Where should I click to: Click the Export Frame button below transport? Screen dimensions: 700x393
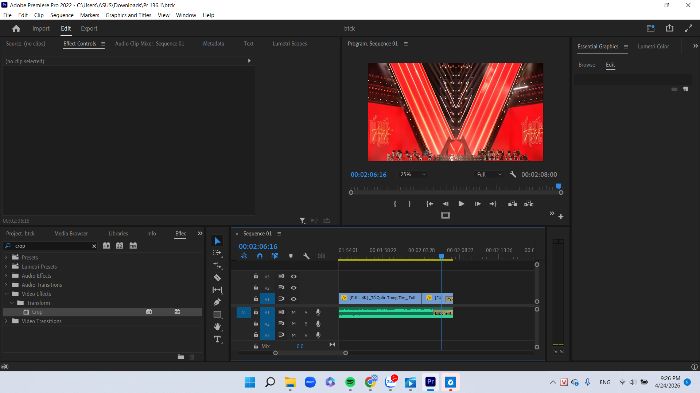[x=446, y=215]
